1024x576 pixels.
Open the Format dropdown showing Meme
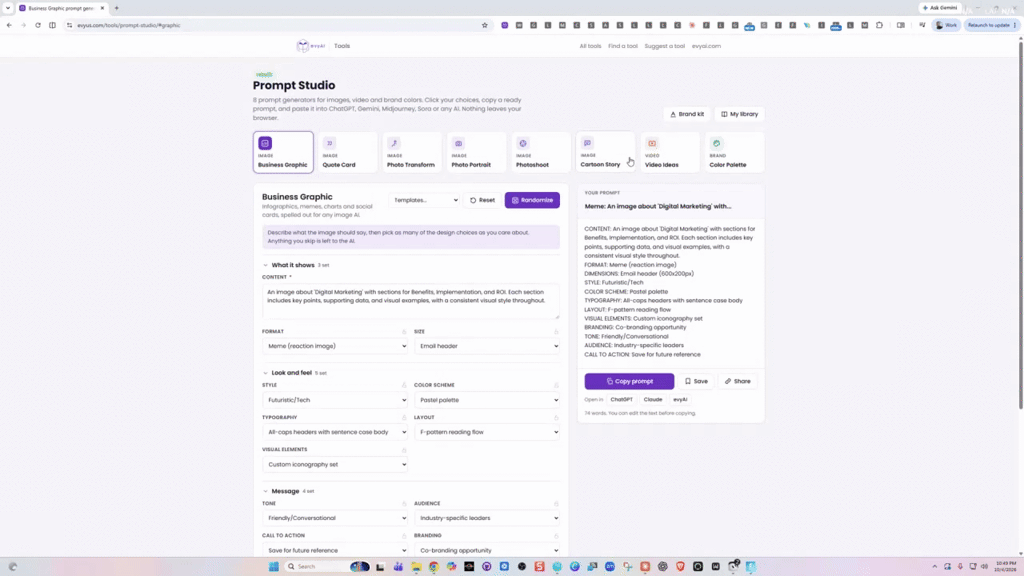coord(335,346)
